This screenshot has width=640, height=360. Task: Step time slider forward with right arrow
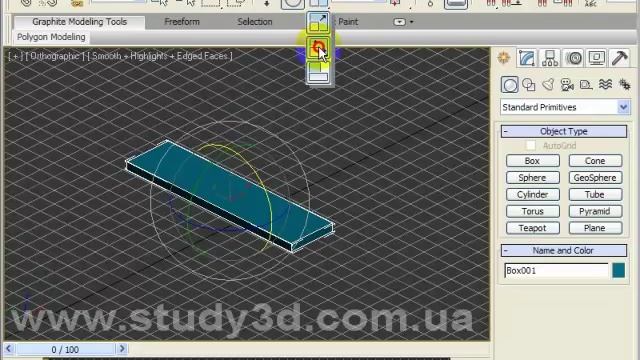point(122,349)
